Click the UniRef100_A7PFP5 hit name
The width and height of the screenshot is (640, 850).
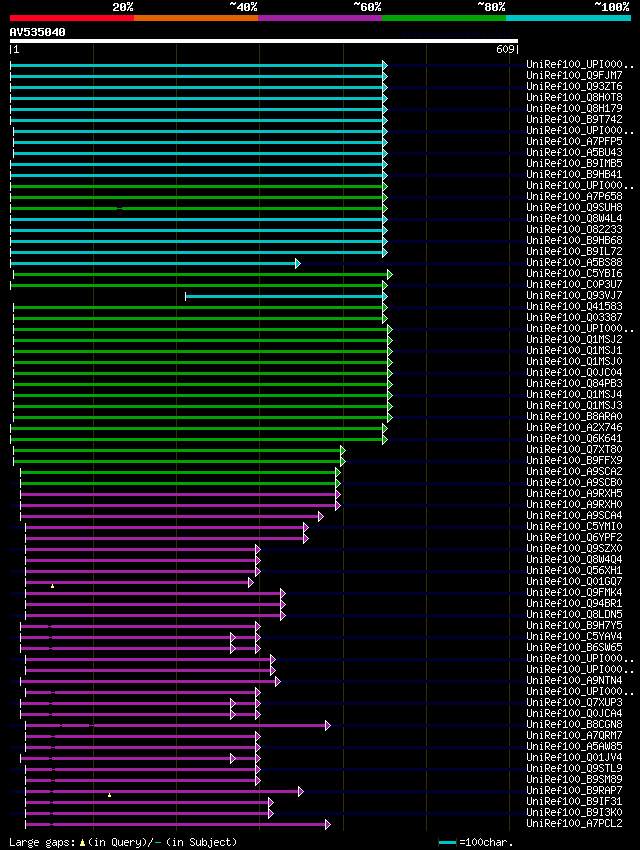(574, 141)
